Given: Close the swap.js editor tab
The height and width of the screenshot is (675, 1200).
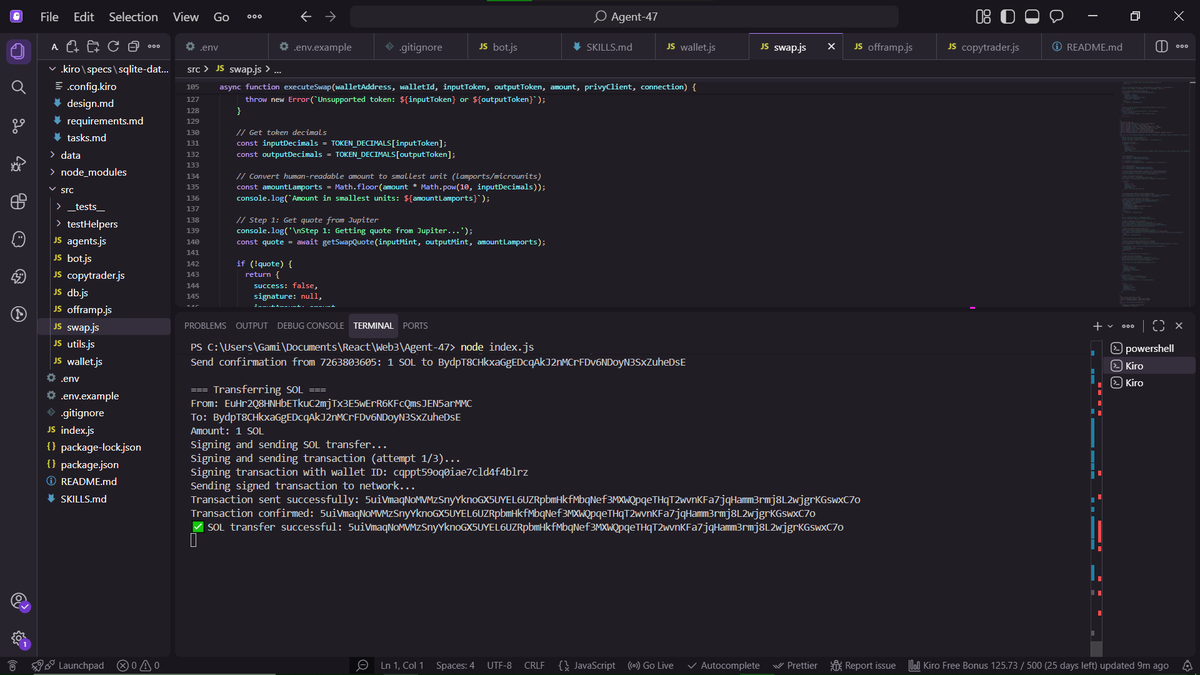Looking at the screenshot, I should (x=832, y=47).
